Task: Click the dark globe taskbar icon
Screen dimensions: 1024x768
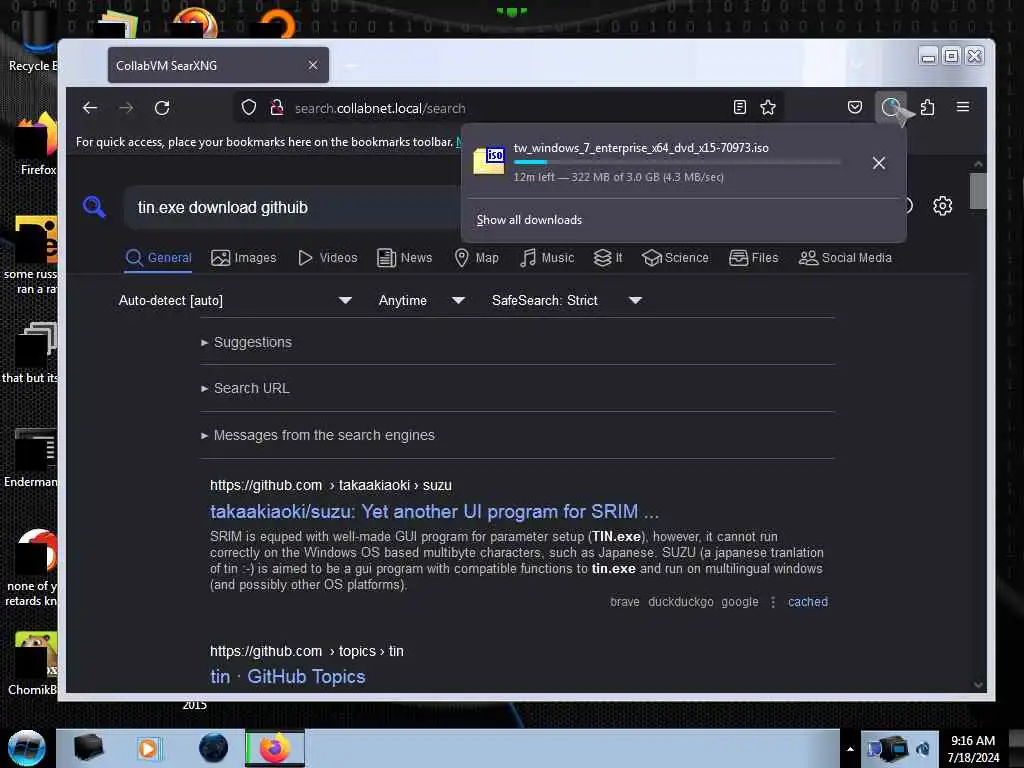Action: (x=214, y=748)
